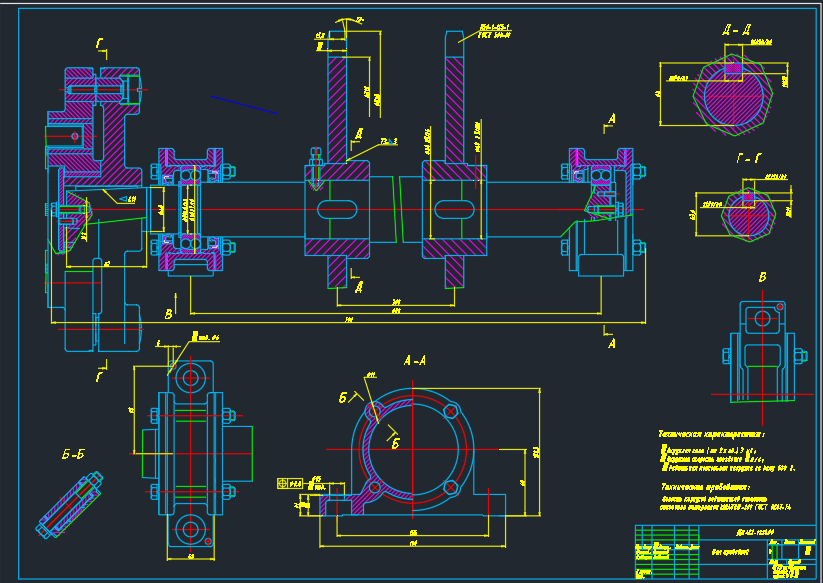Select the blue diagonal line above the shaft
Screen dimensions: 823x583
click(243, 104)
